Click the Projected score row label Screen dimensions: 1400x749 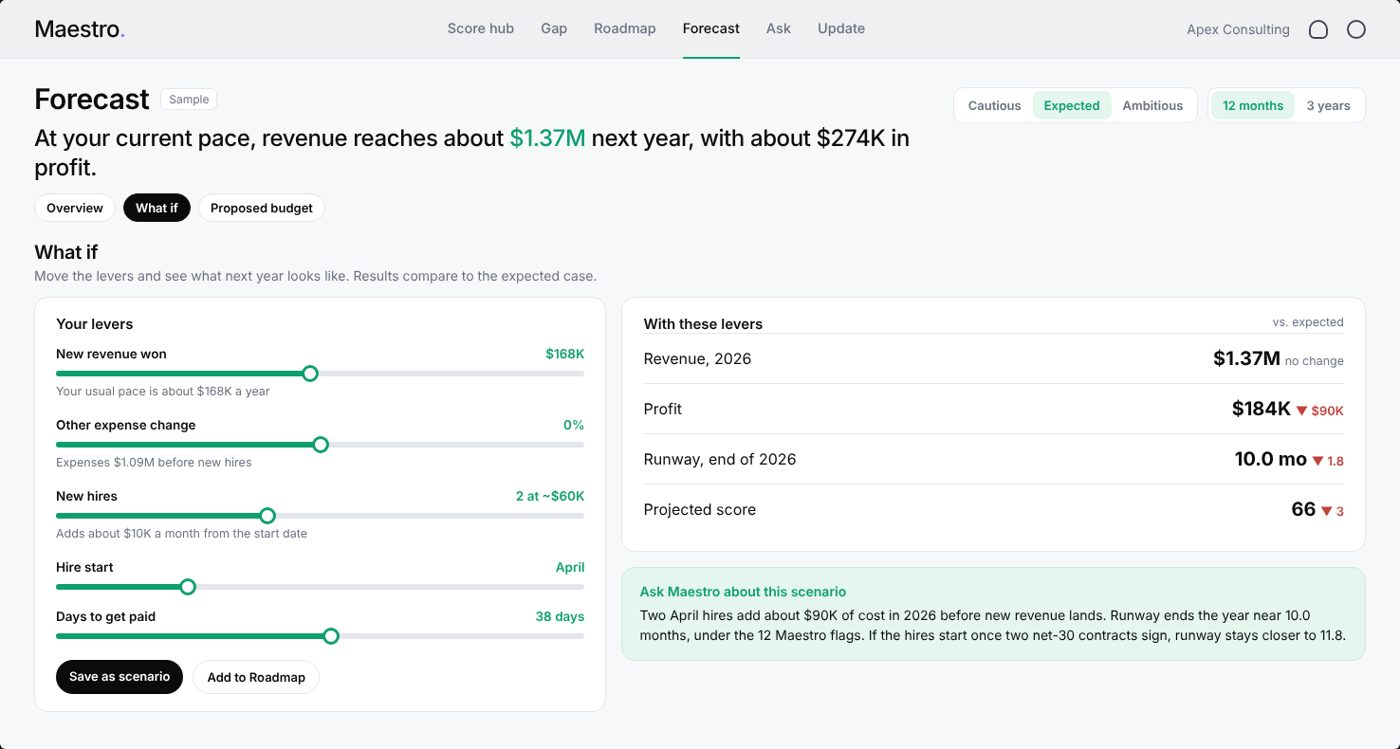point(700,509)
